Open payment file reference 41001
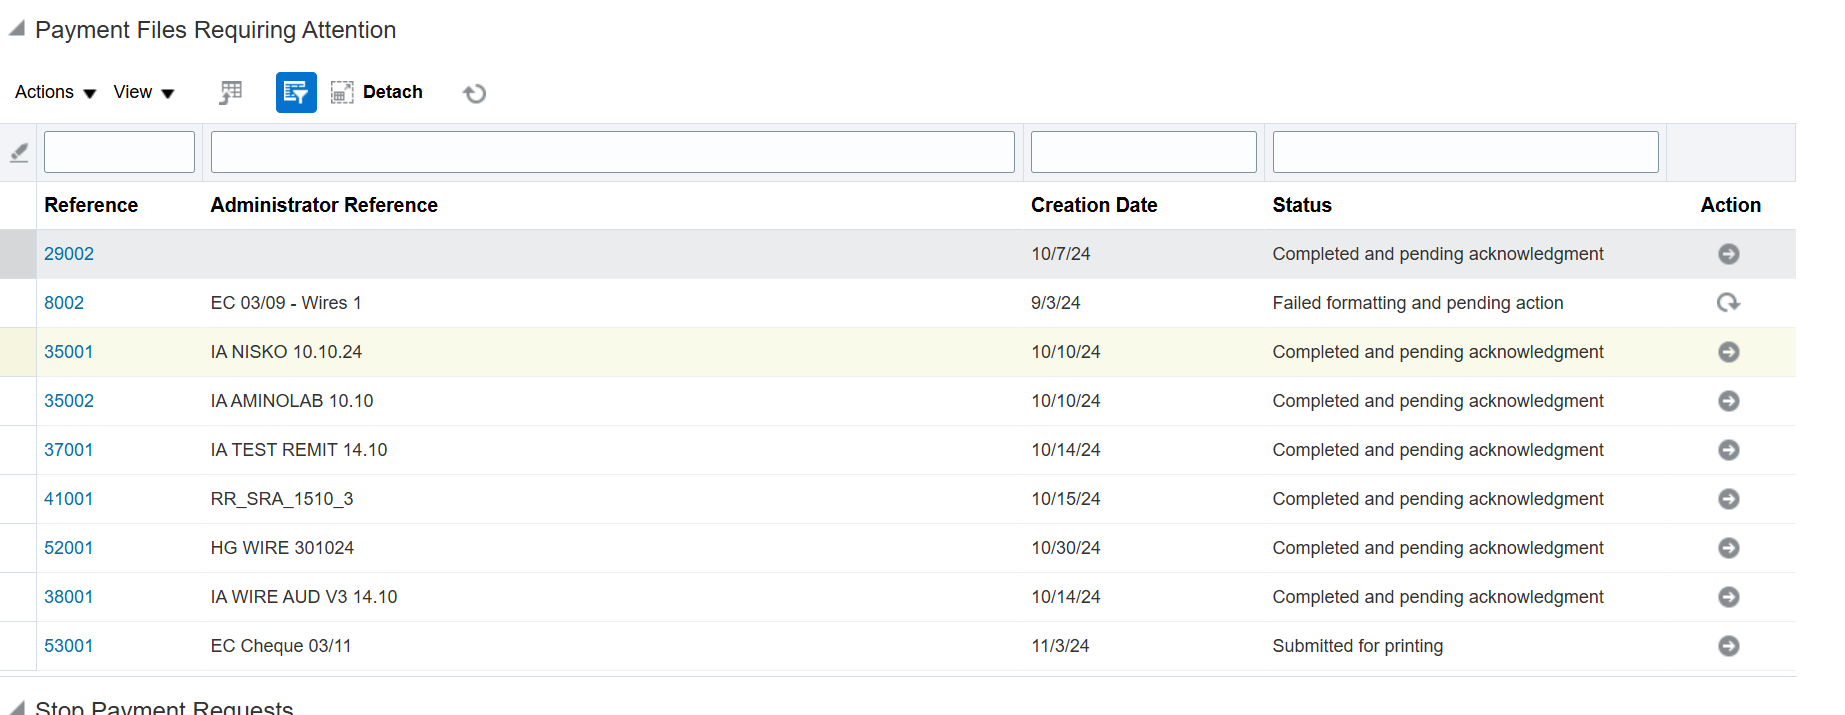Image resolution: width=1845 pixels, height=715 pixels. click(x=69, y=499)
